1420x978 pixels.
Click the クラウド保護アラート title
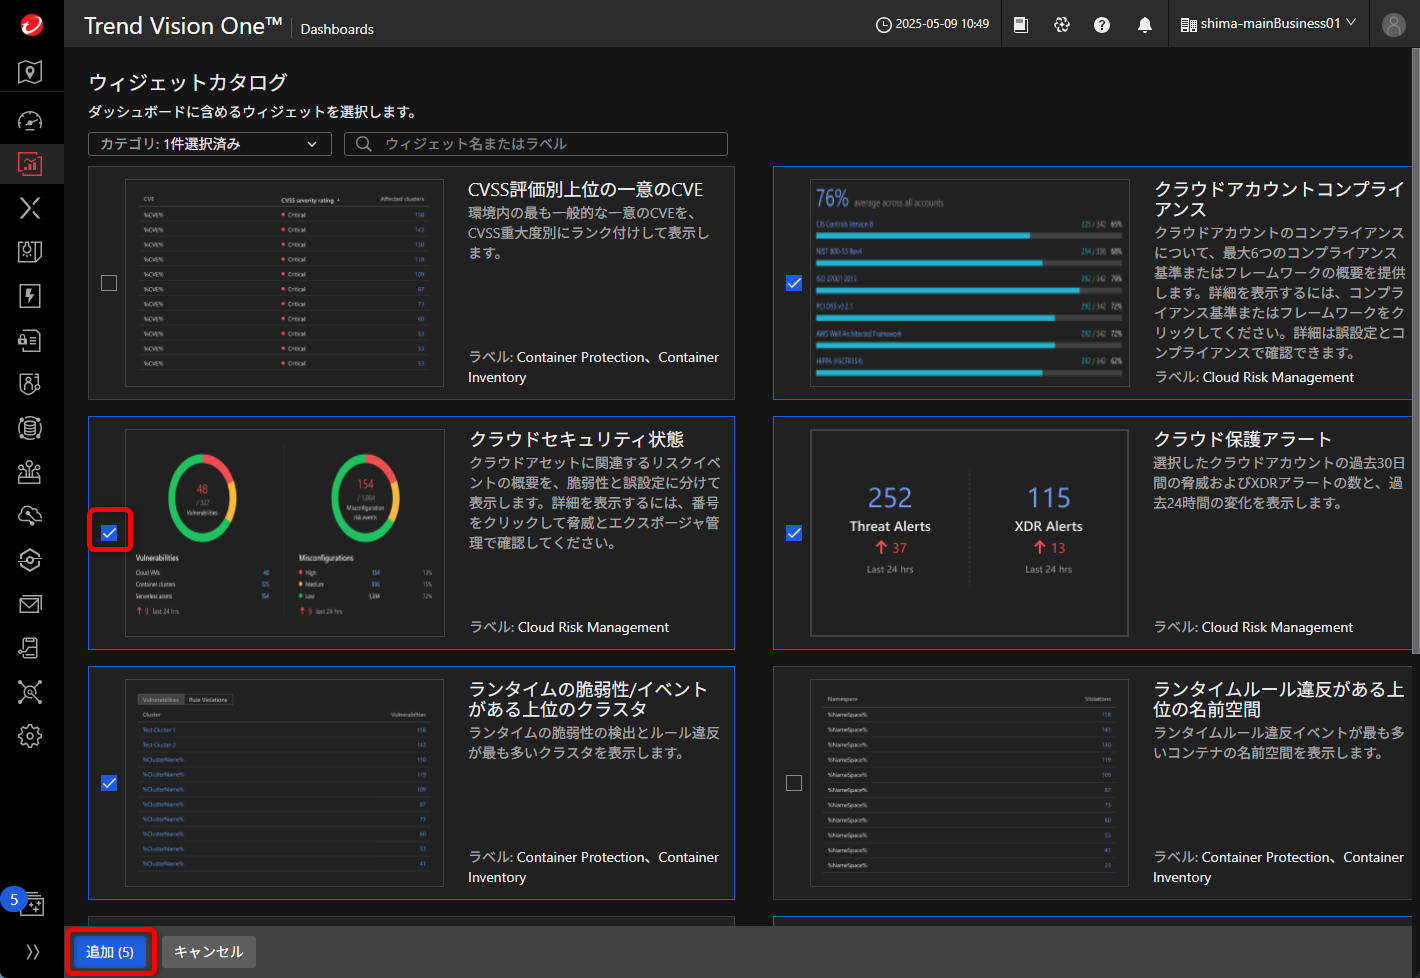1242,440
